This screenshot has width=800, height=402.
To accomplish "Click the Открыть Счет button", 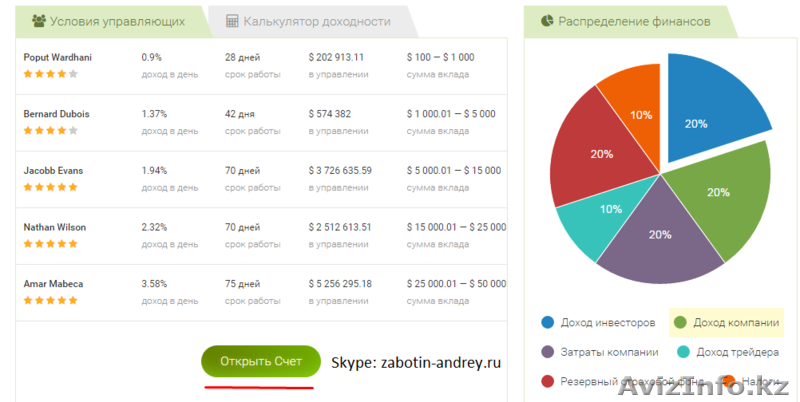I will 261,361.
